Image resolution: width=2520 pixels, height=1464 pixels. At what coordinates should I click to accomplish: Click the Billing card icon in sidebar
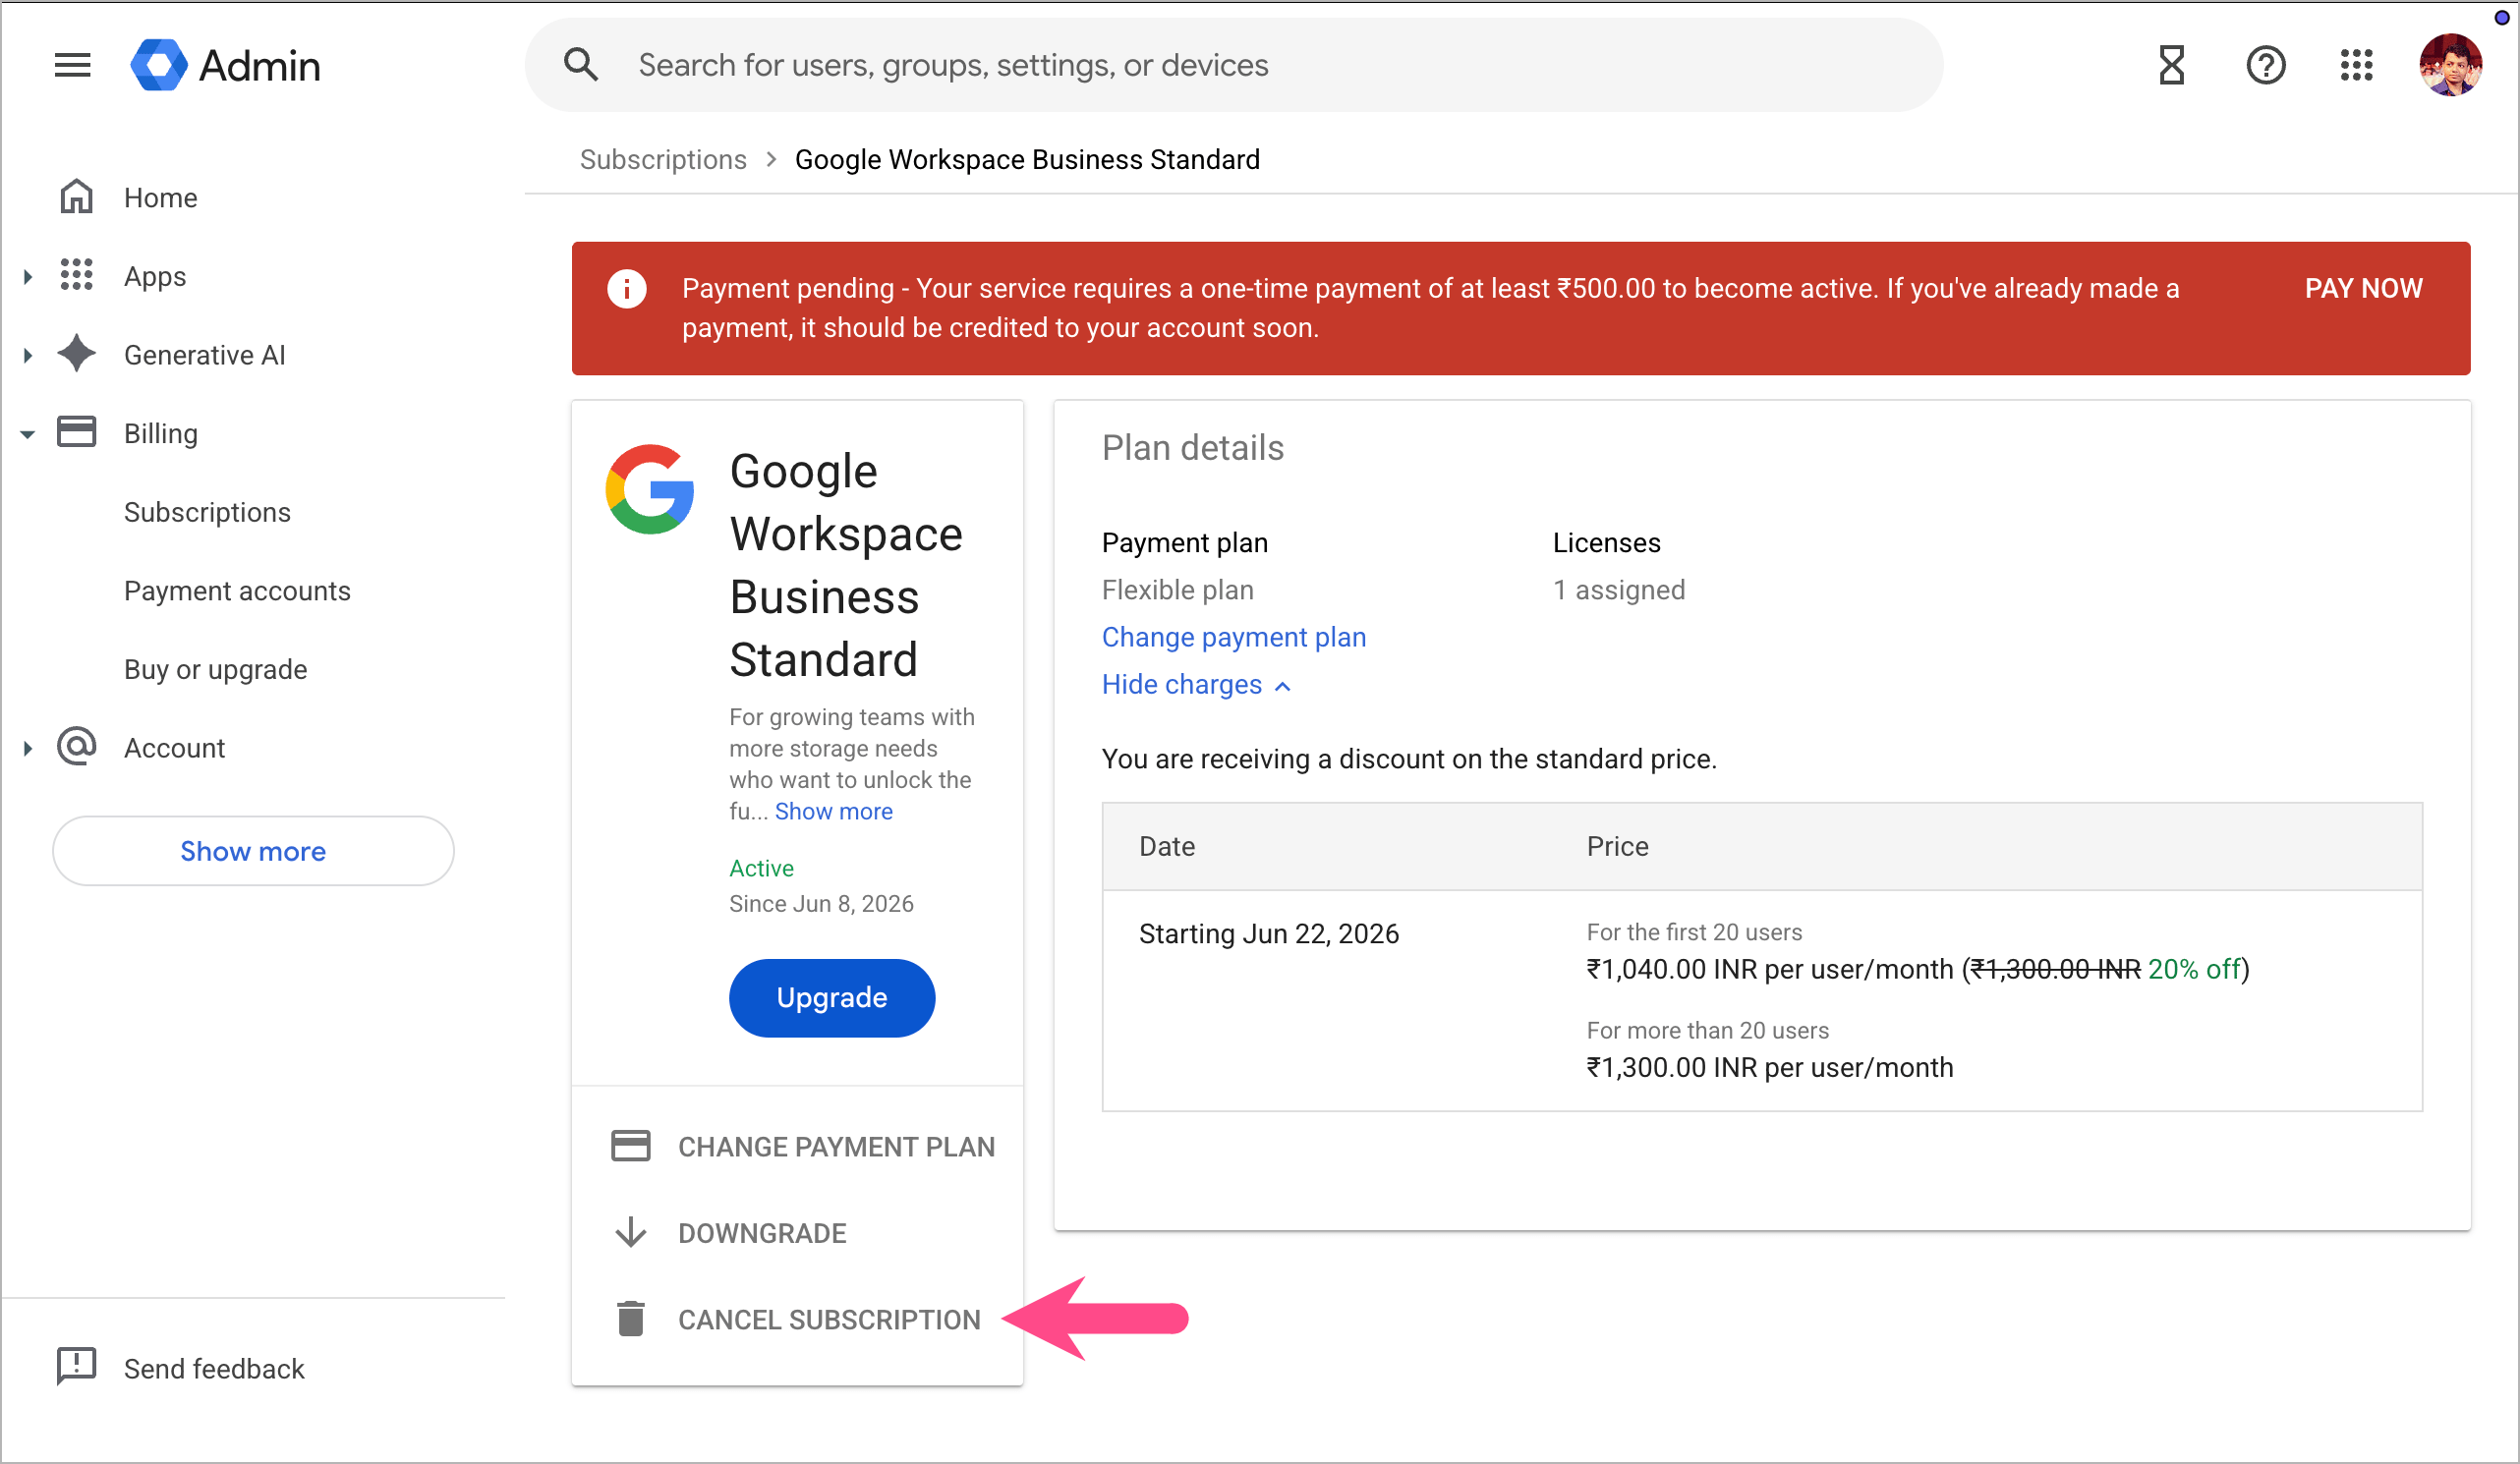77,432
